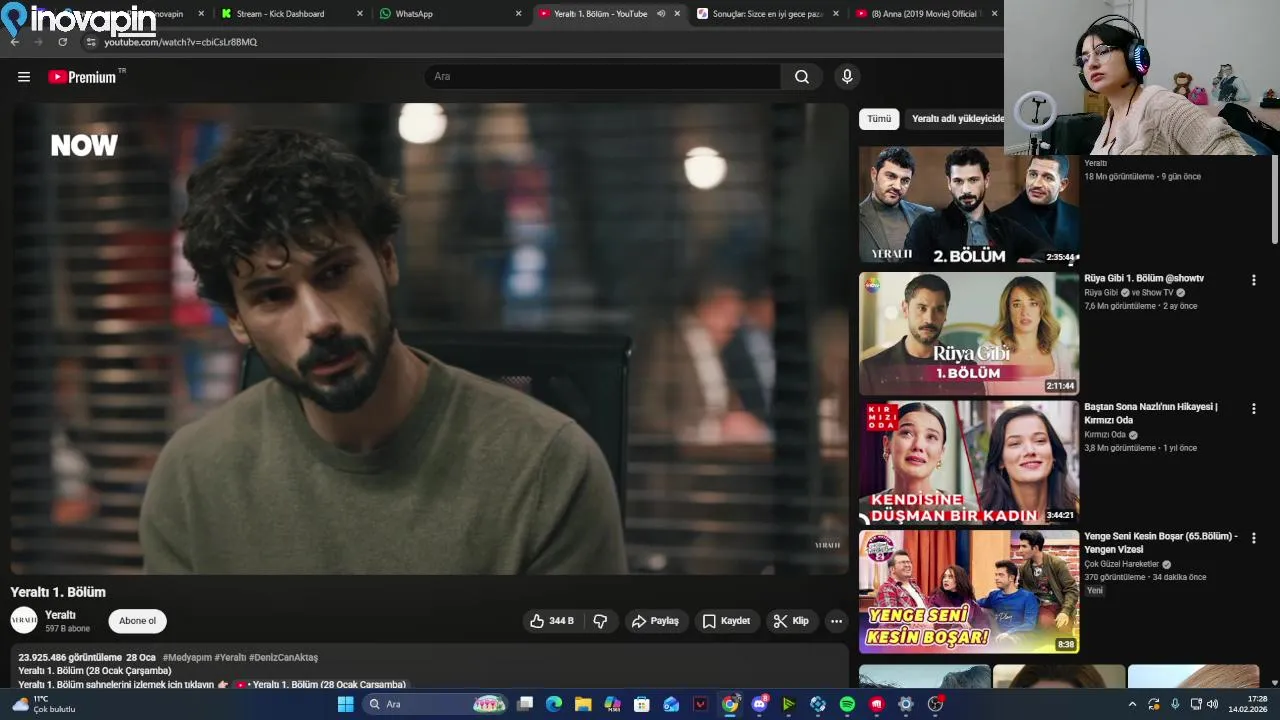Open Rüya Gibi 1. Bölüm thumbnail
Image resolution: width=1280 pixels, height=720 pixels.
click(969, 334)
